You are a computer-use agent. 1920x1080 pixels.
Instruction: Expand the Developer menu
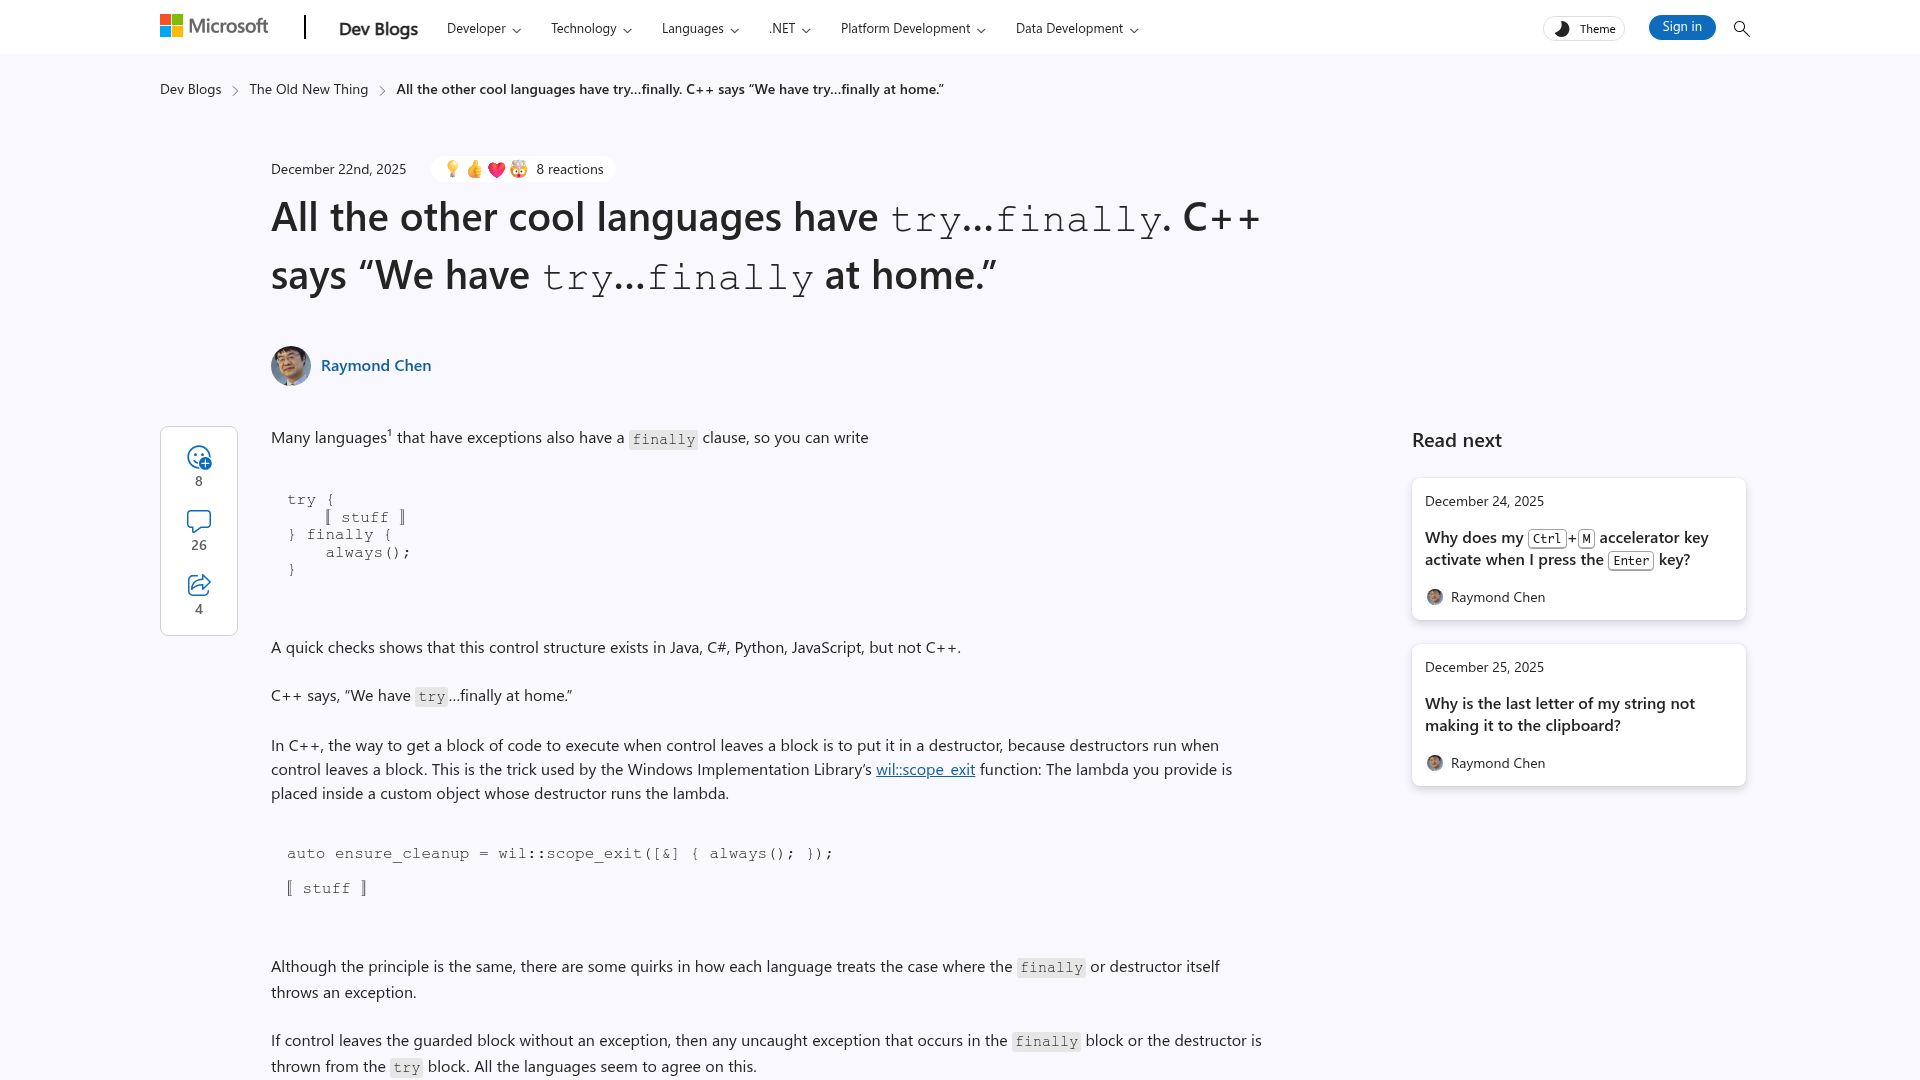point(484,29)
